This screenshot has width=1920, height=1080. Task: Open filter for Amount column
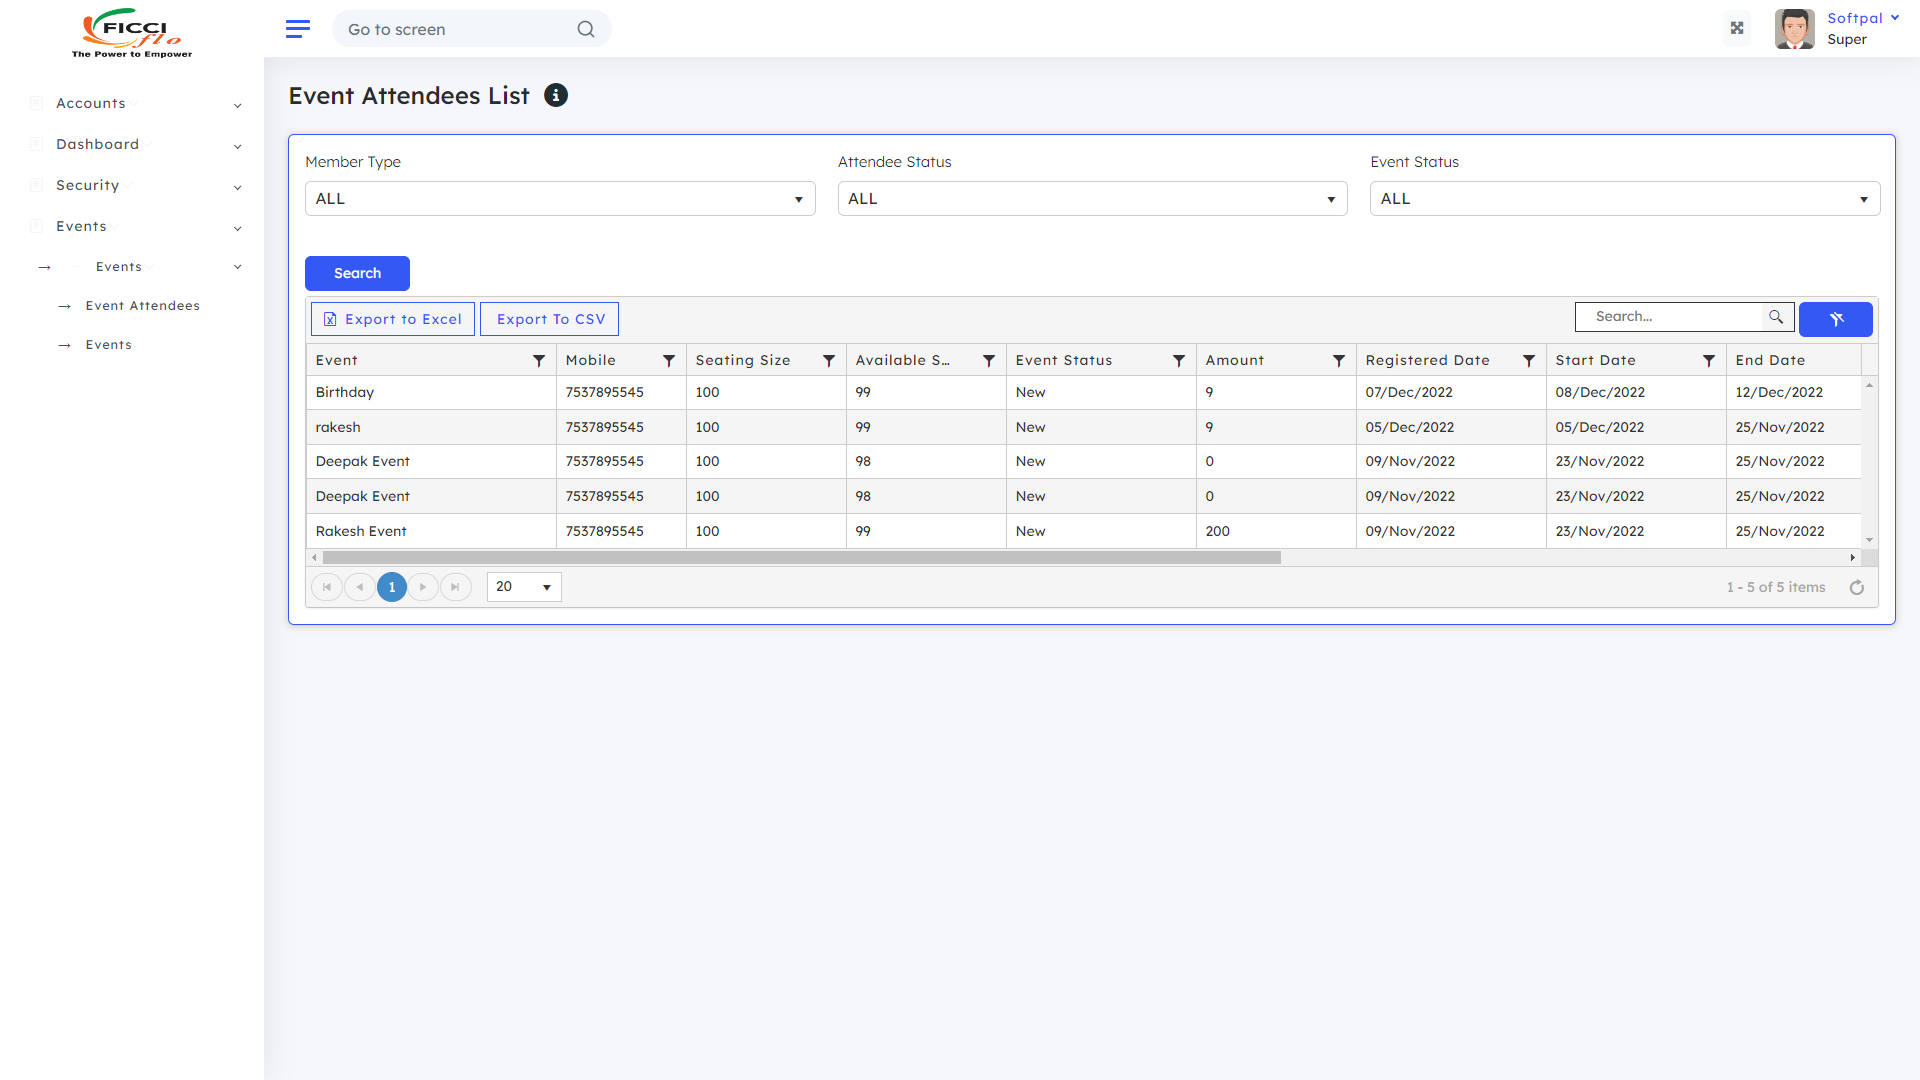point(1339,361)
